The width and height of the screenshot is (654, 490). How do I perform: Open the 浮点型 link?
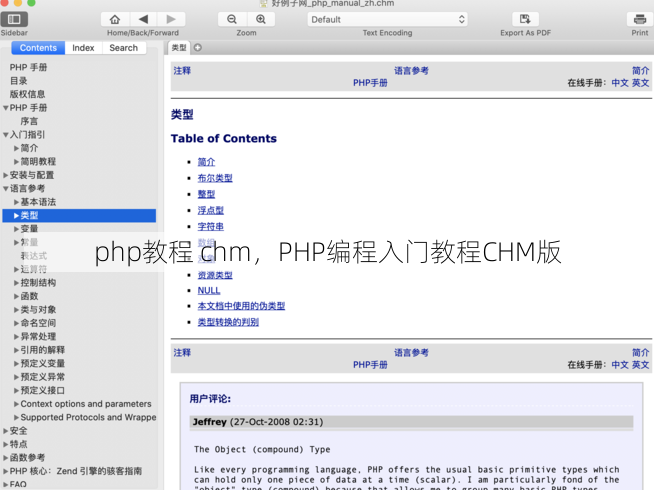[211, 211]
